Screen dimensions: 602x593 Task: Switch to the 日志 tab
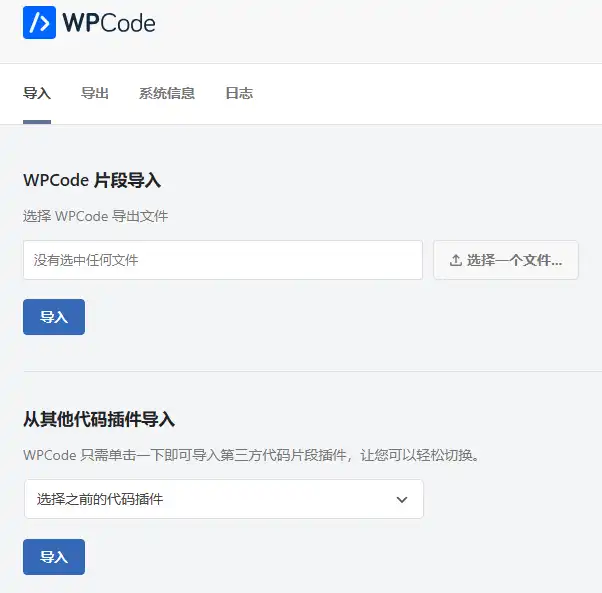point(239,93)
